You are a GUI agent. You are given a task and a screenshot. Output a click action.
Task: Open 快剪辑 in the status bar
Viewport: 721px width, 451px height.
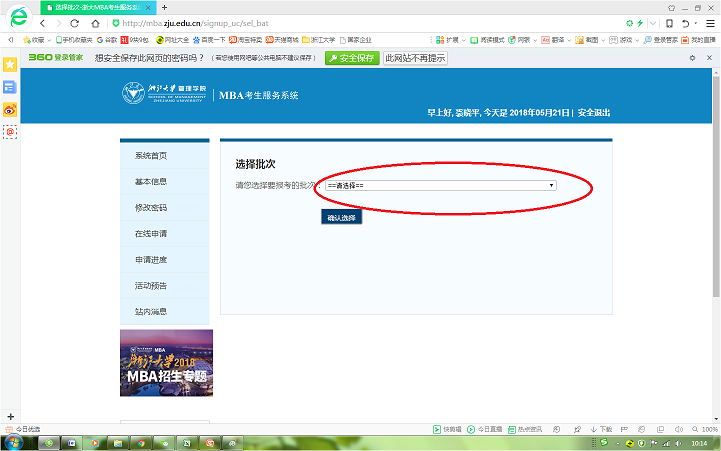click(447, 429)
